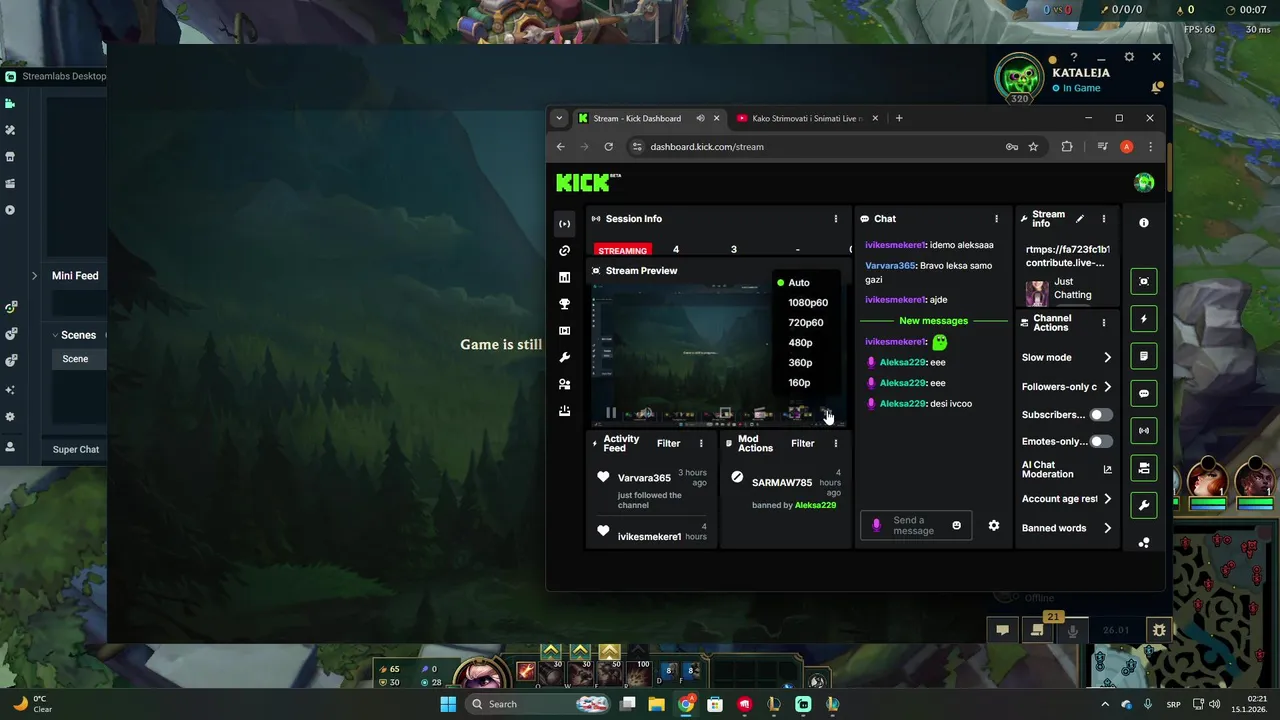Mute the Kick Dashboard tab audio
Screen dimensions: 1280x720
[x=700, y=118]
